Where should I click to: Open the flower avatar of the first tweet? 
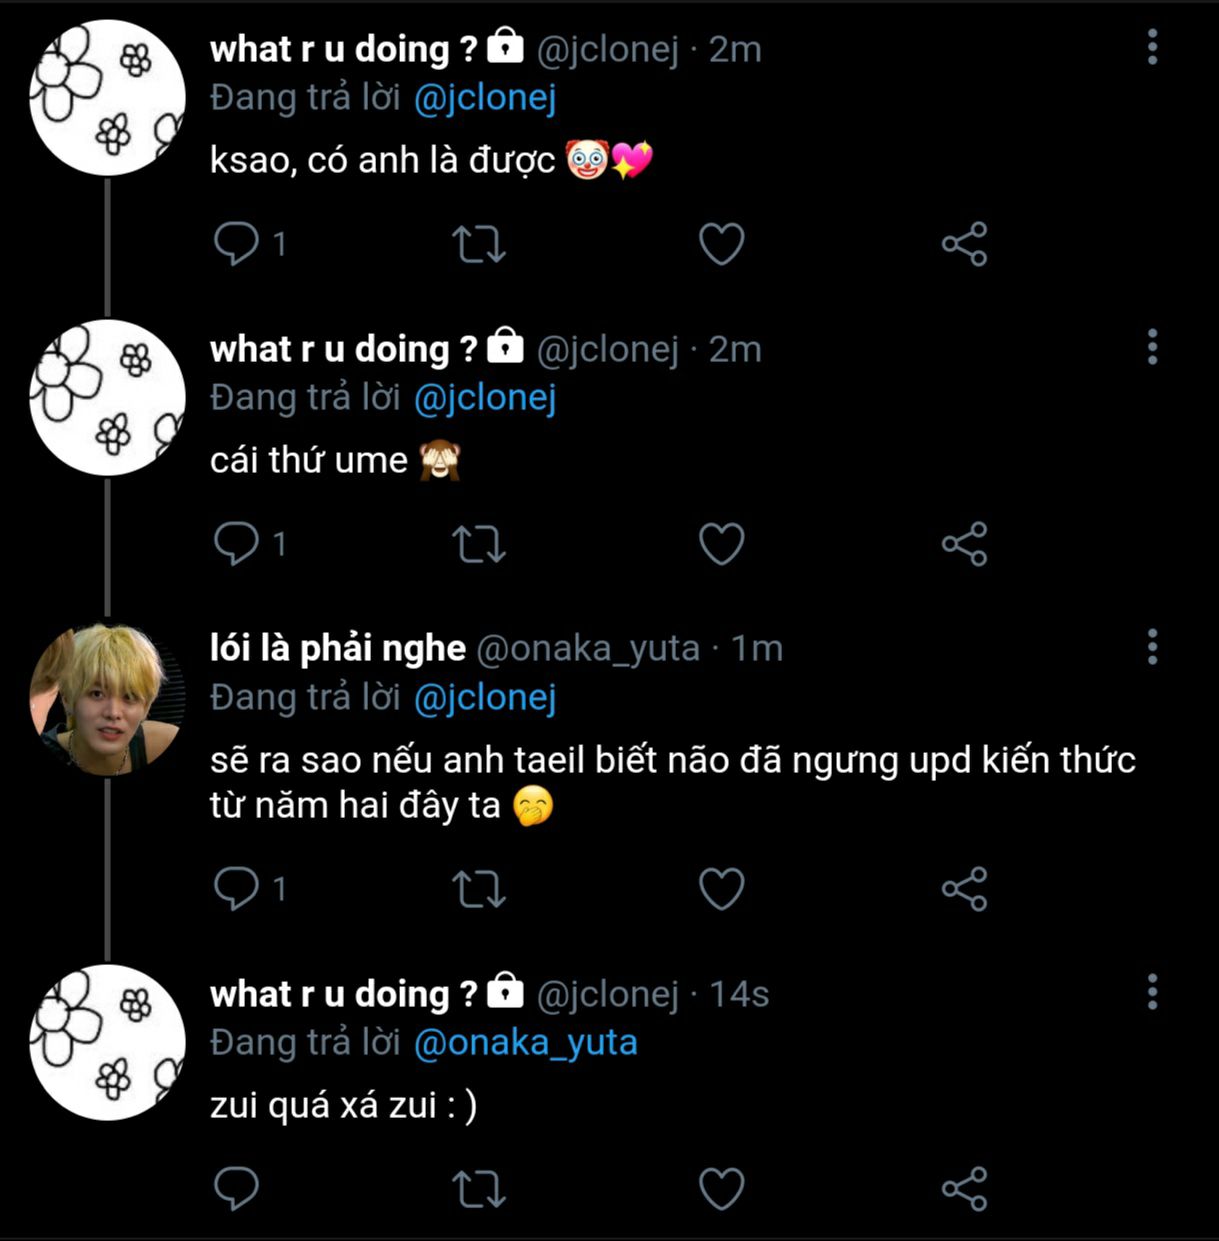point(107,98)
